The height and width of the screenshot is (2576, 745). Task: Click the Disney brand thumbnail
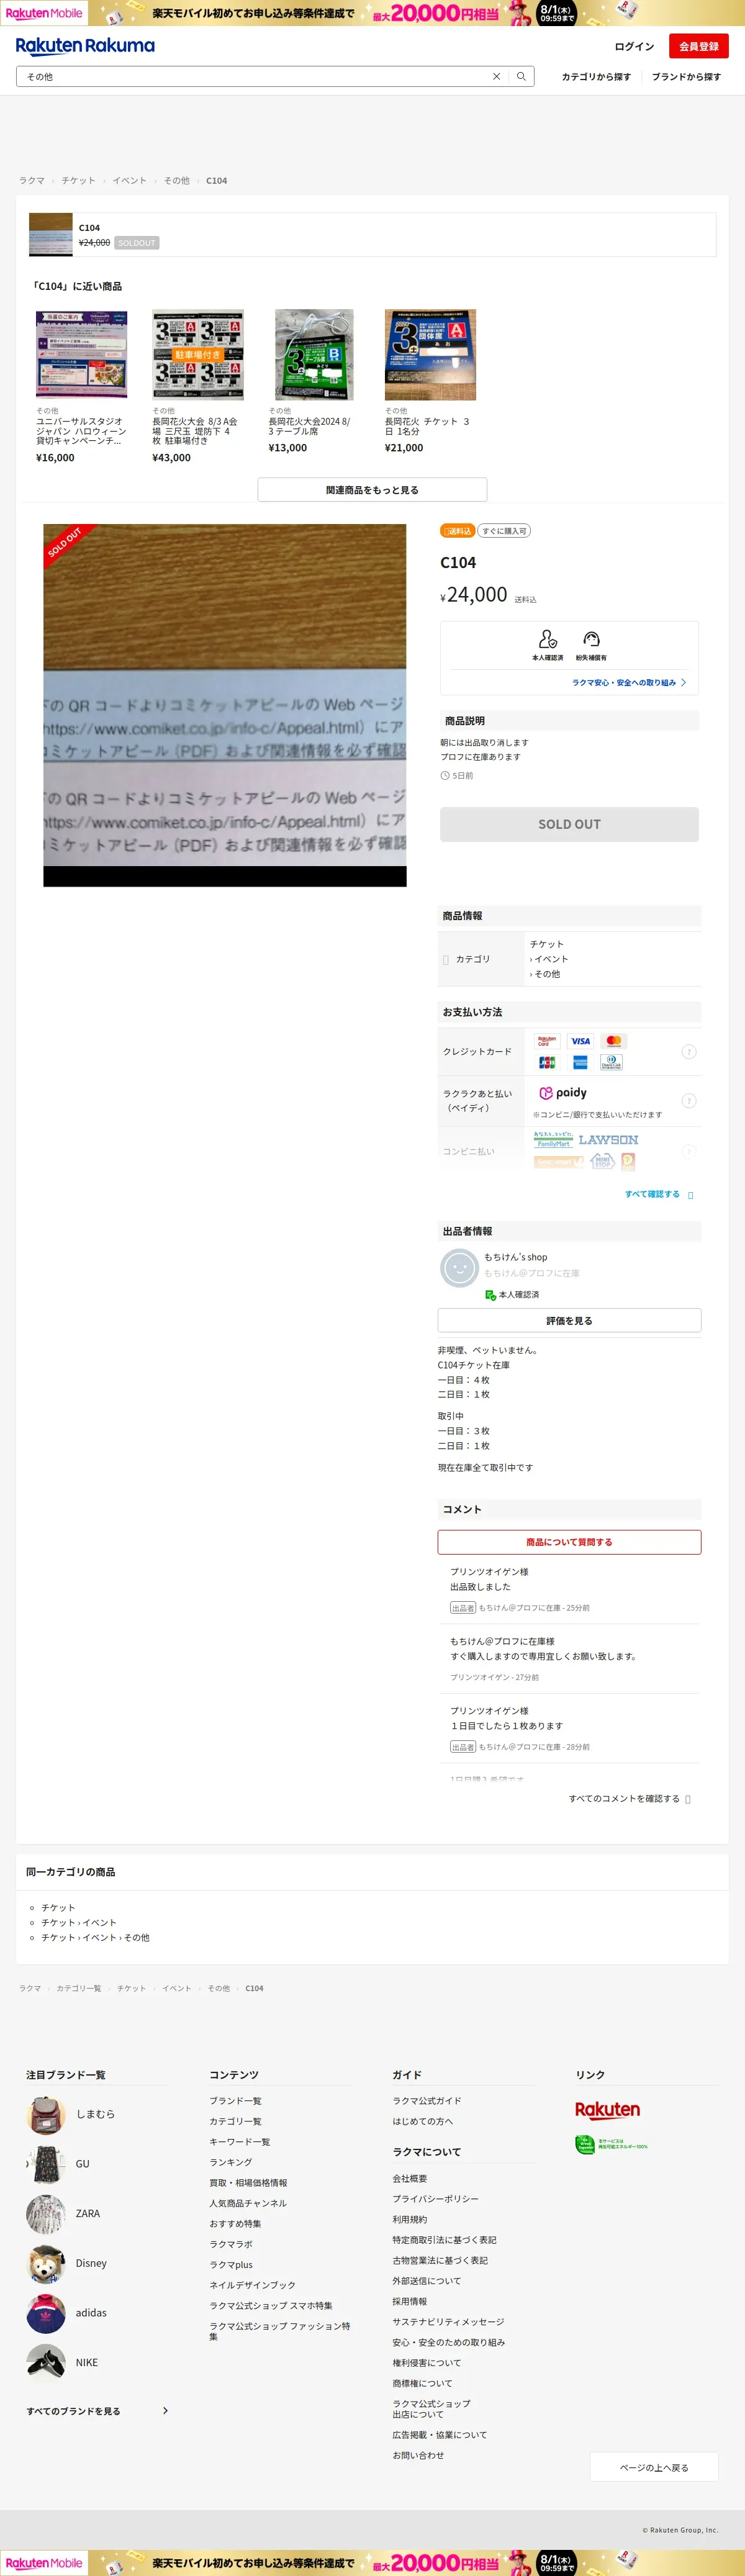coord(46,2264)
